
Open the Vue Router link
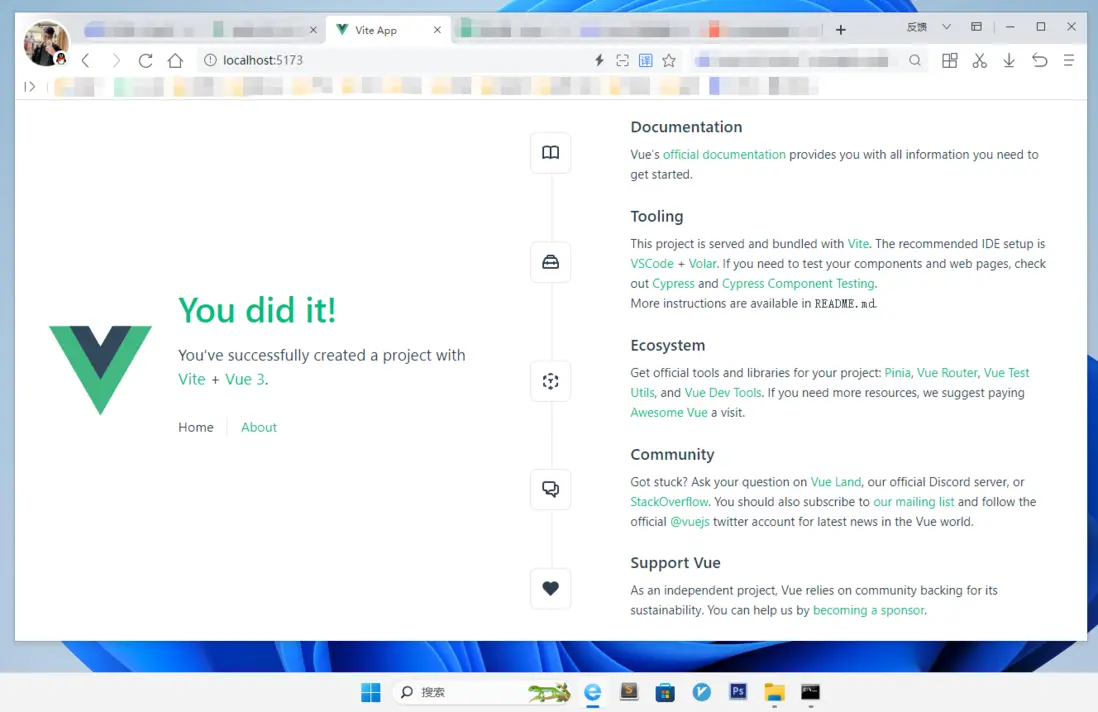click(x=947, y=373)
